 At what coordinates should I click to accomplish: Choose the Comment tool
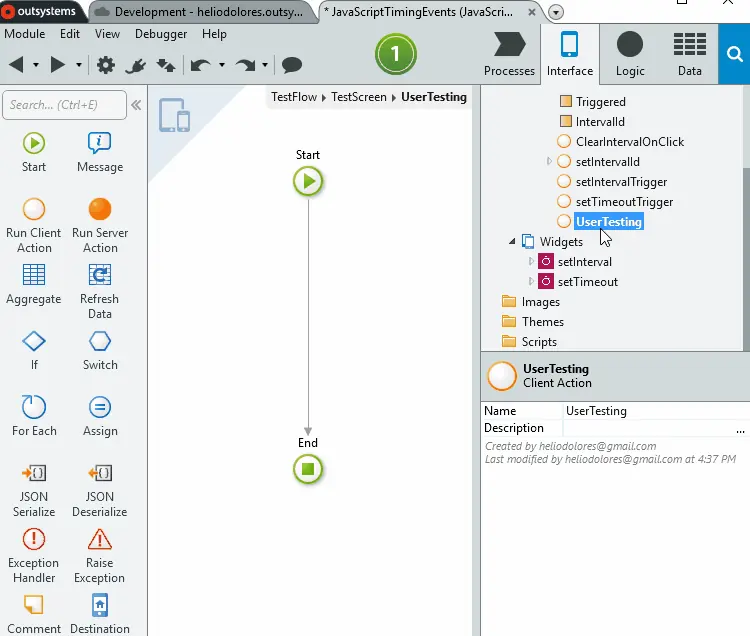[33, 614]
